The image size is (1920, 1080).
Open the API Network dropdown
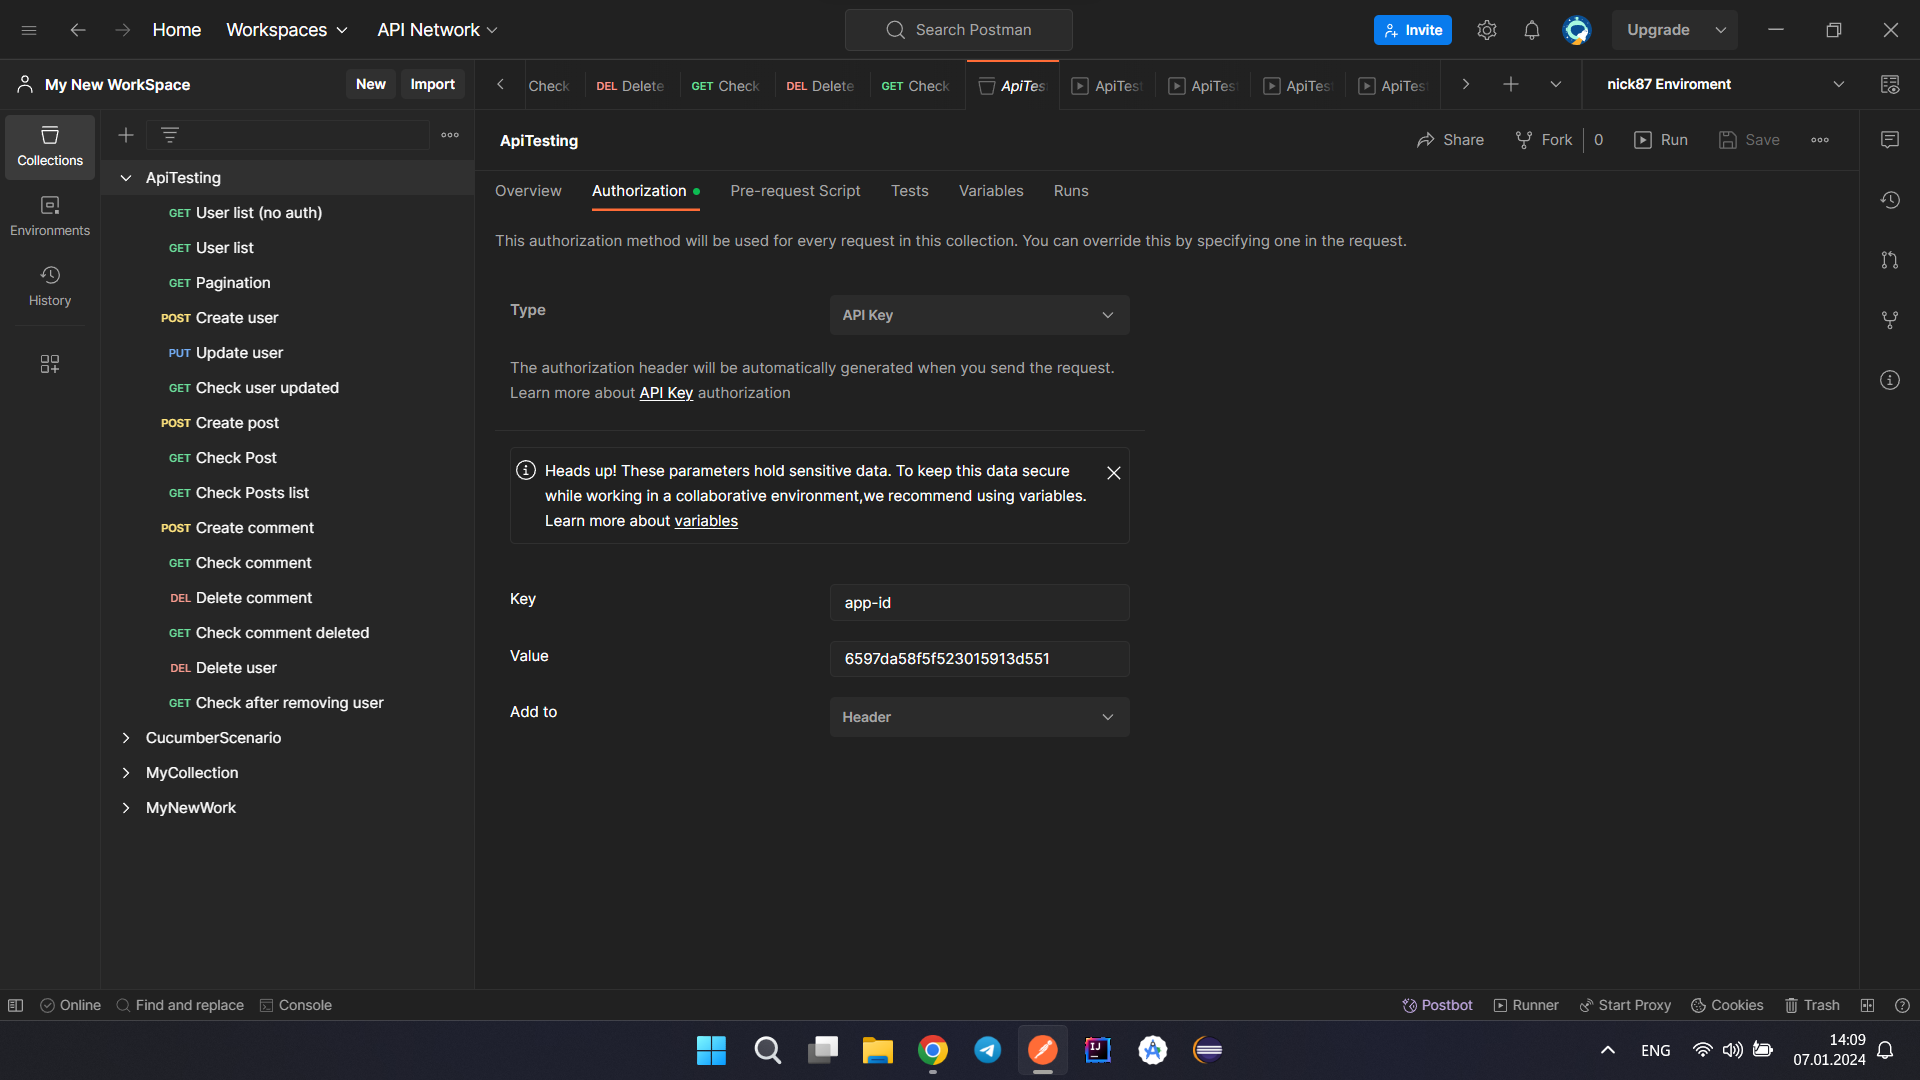438,30
